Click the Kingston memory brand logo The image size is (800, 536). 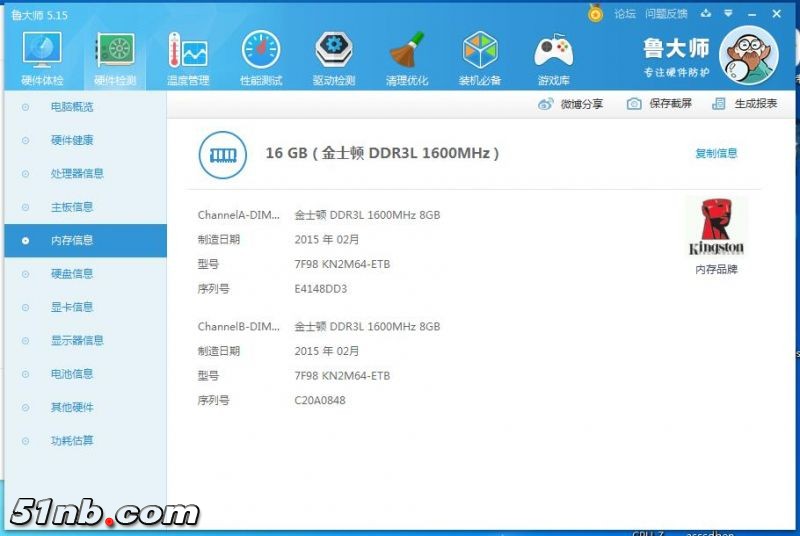[716, 228]
